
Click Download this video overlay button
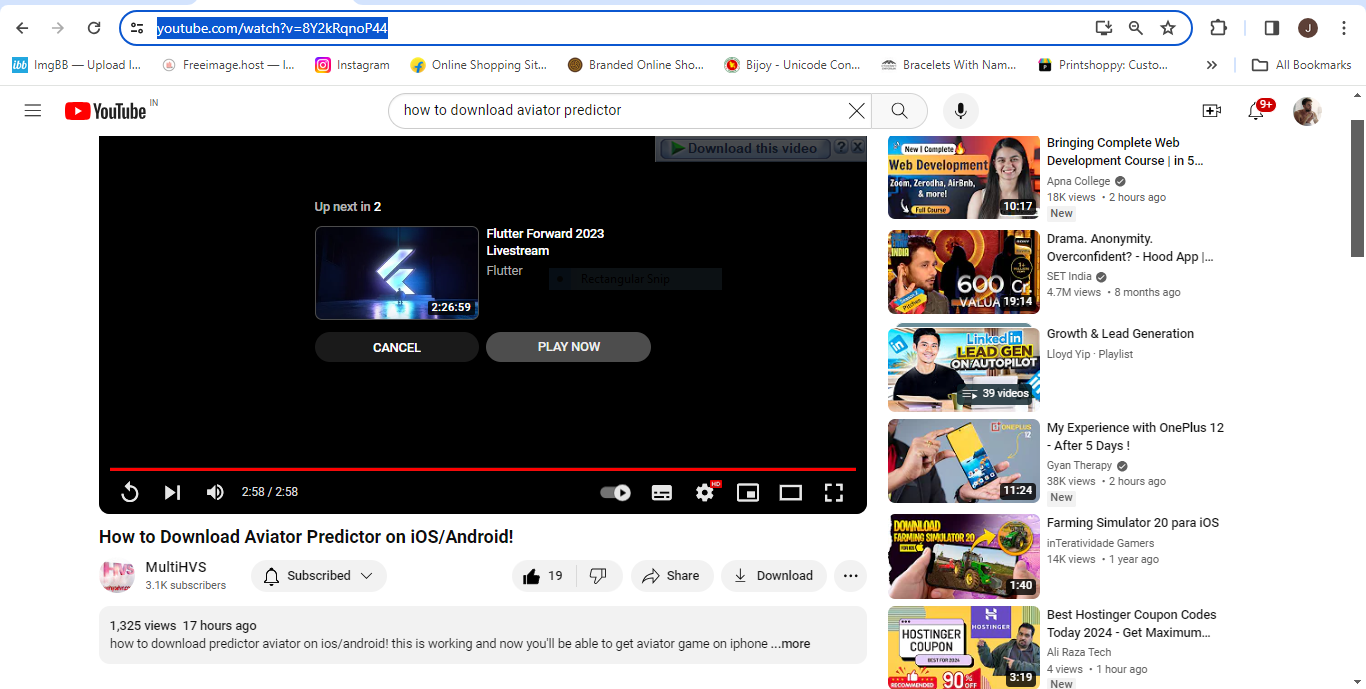click(x=744, y=148)
